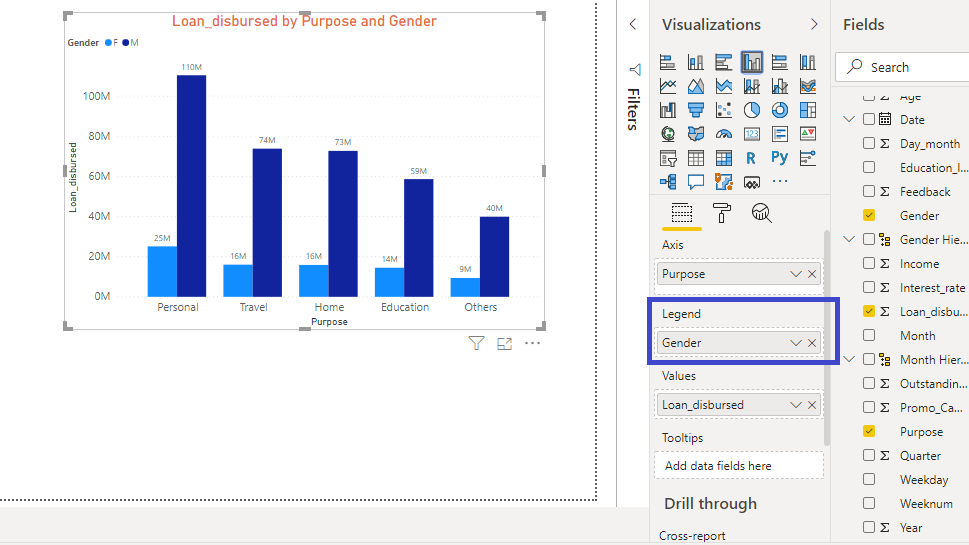Viewport: 969px width, 545px height.
Task: Switch to the Fields well tab
Action: [682, 212]
